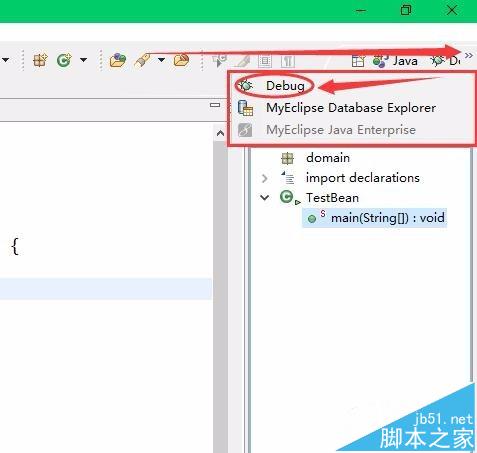Click the highlighted current line in editor
This screenshot has height=453, width=477.
106,289
